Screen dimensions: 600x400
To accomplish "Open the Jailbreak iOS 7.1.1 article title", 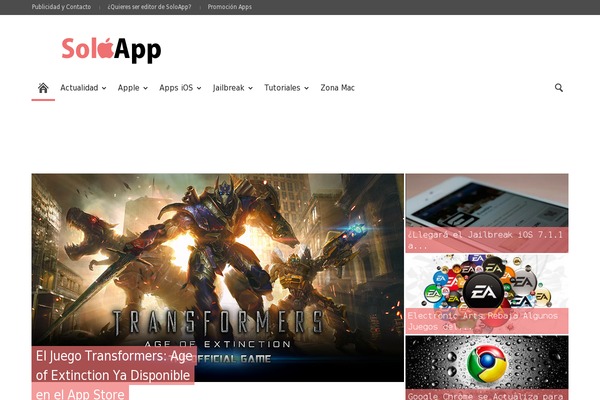I will pos(486,240).
